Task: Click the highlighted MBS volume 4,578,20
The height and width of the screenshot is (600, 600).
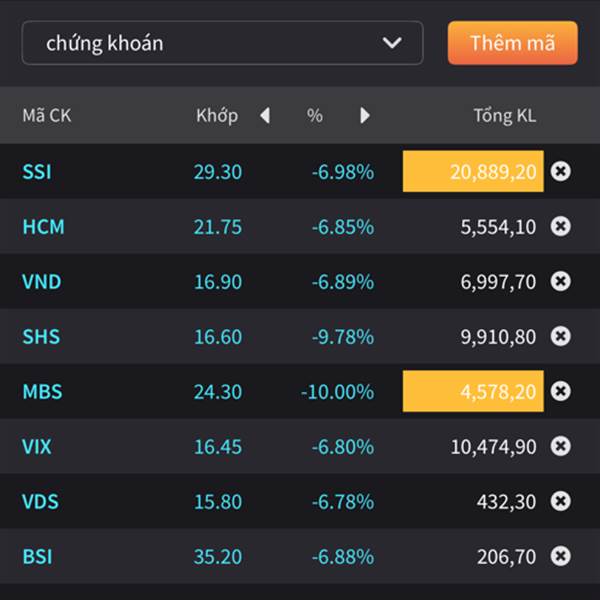Action: pos(473,391)
